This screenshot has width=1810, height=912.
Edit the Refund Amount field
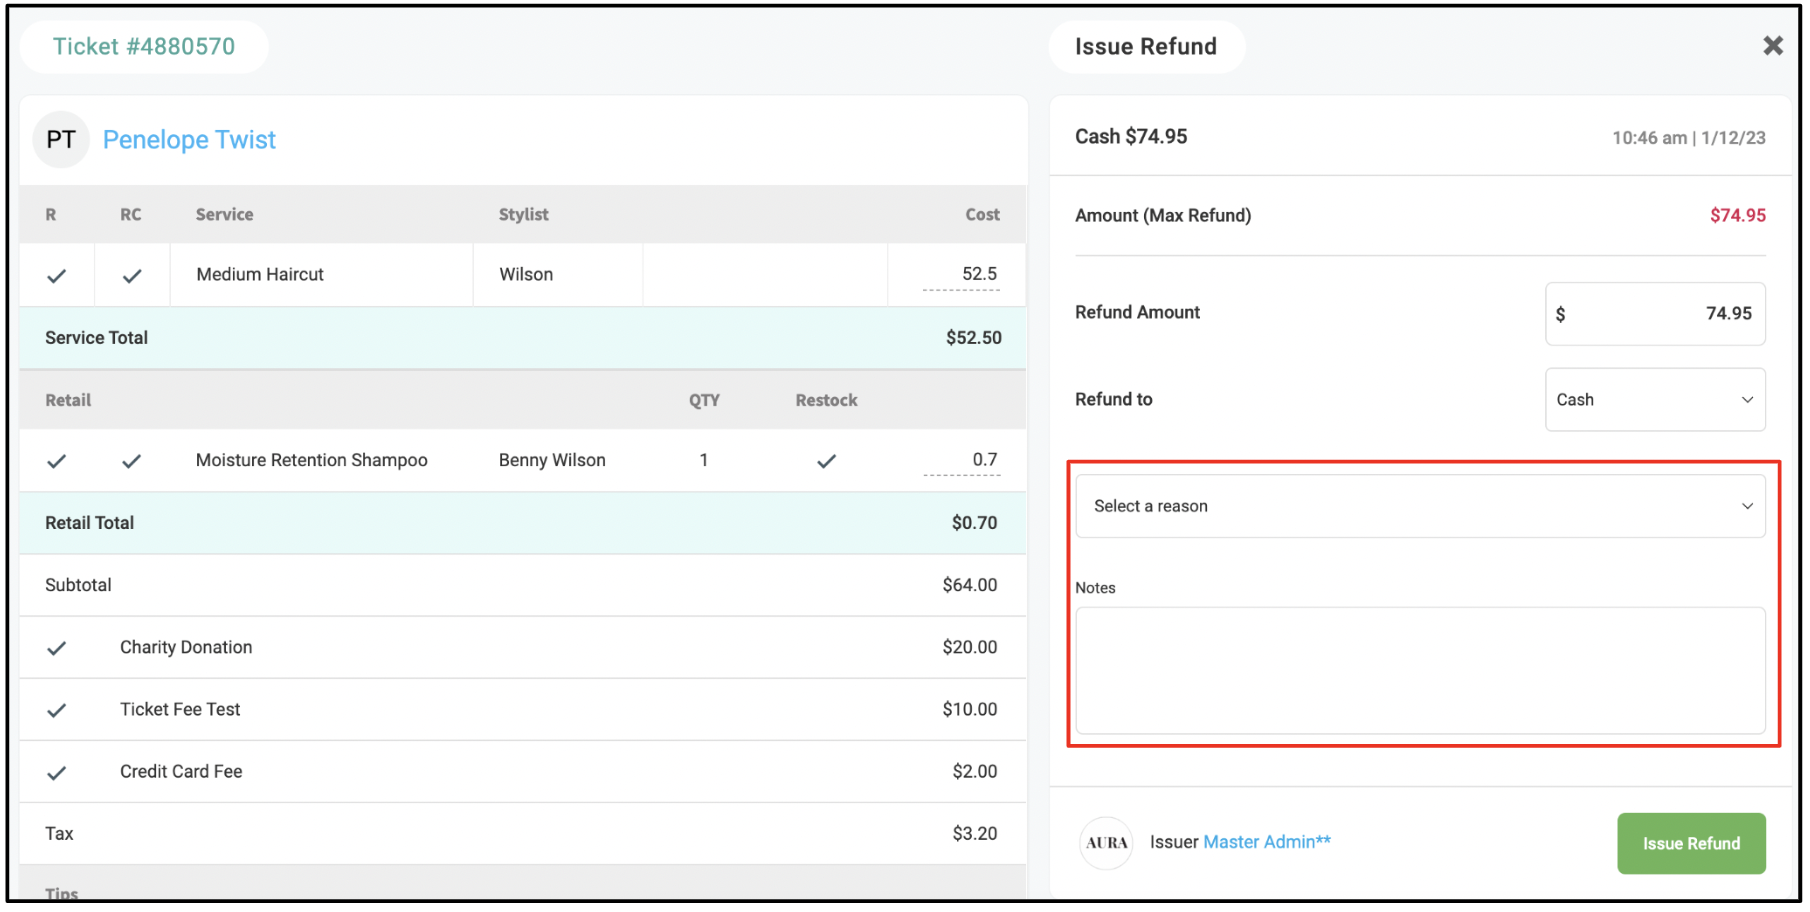coord(1655,314)
